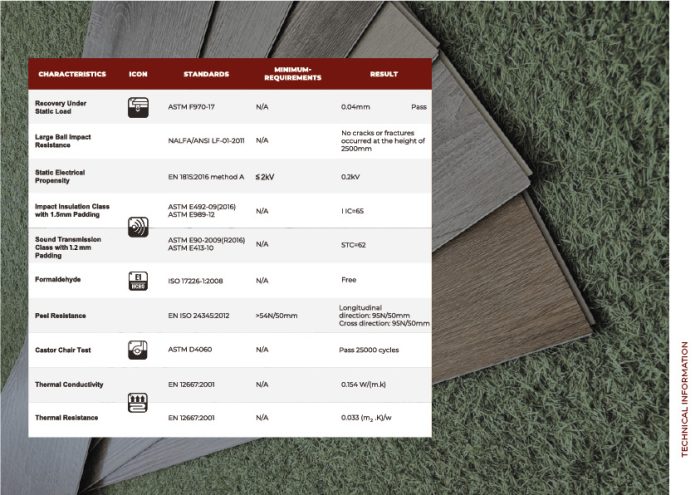
Task: Click the CHARACTERISTICS column header
Action: point(72,74)
